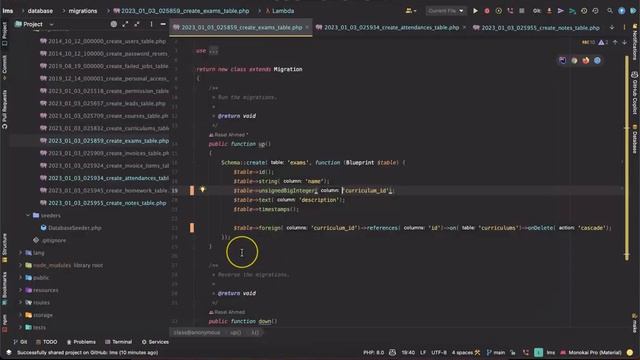Open Services tool window tab

coord(155,342)
